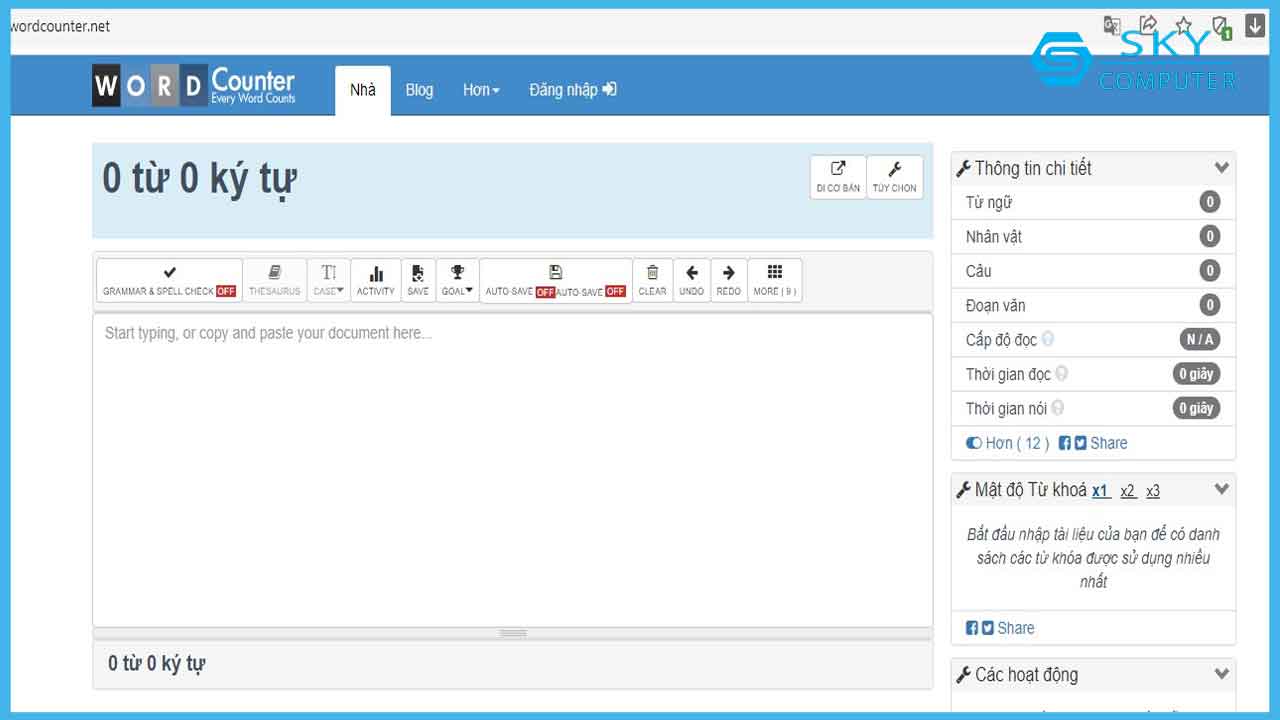This screenshot has height=720, width=1280.
Task: Click the large 0 từ 0 ký tự heading
Action: coord(199,179)
